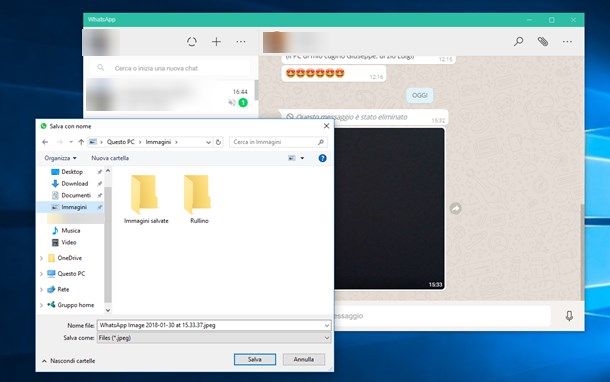Expand the Gruppo home tree node

[42, 305]
